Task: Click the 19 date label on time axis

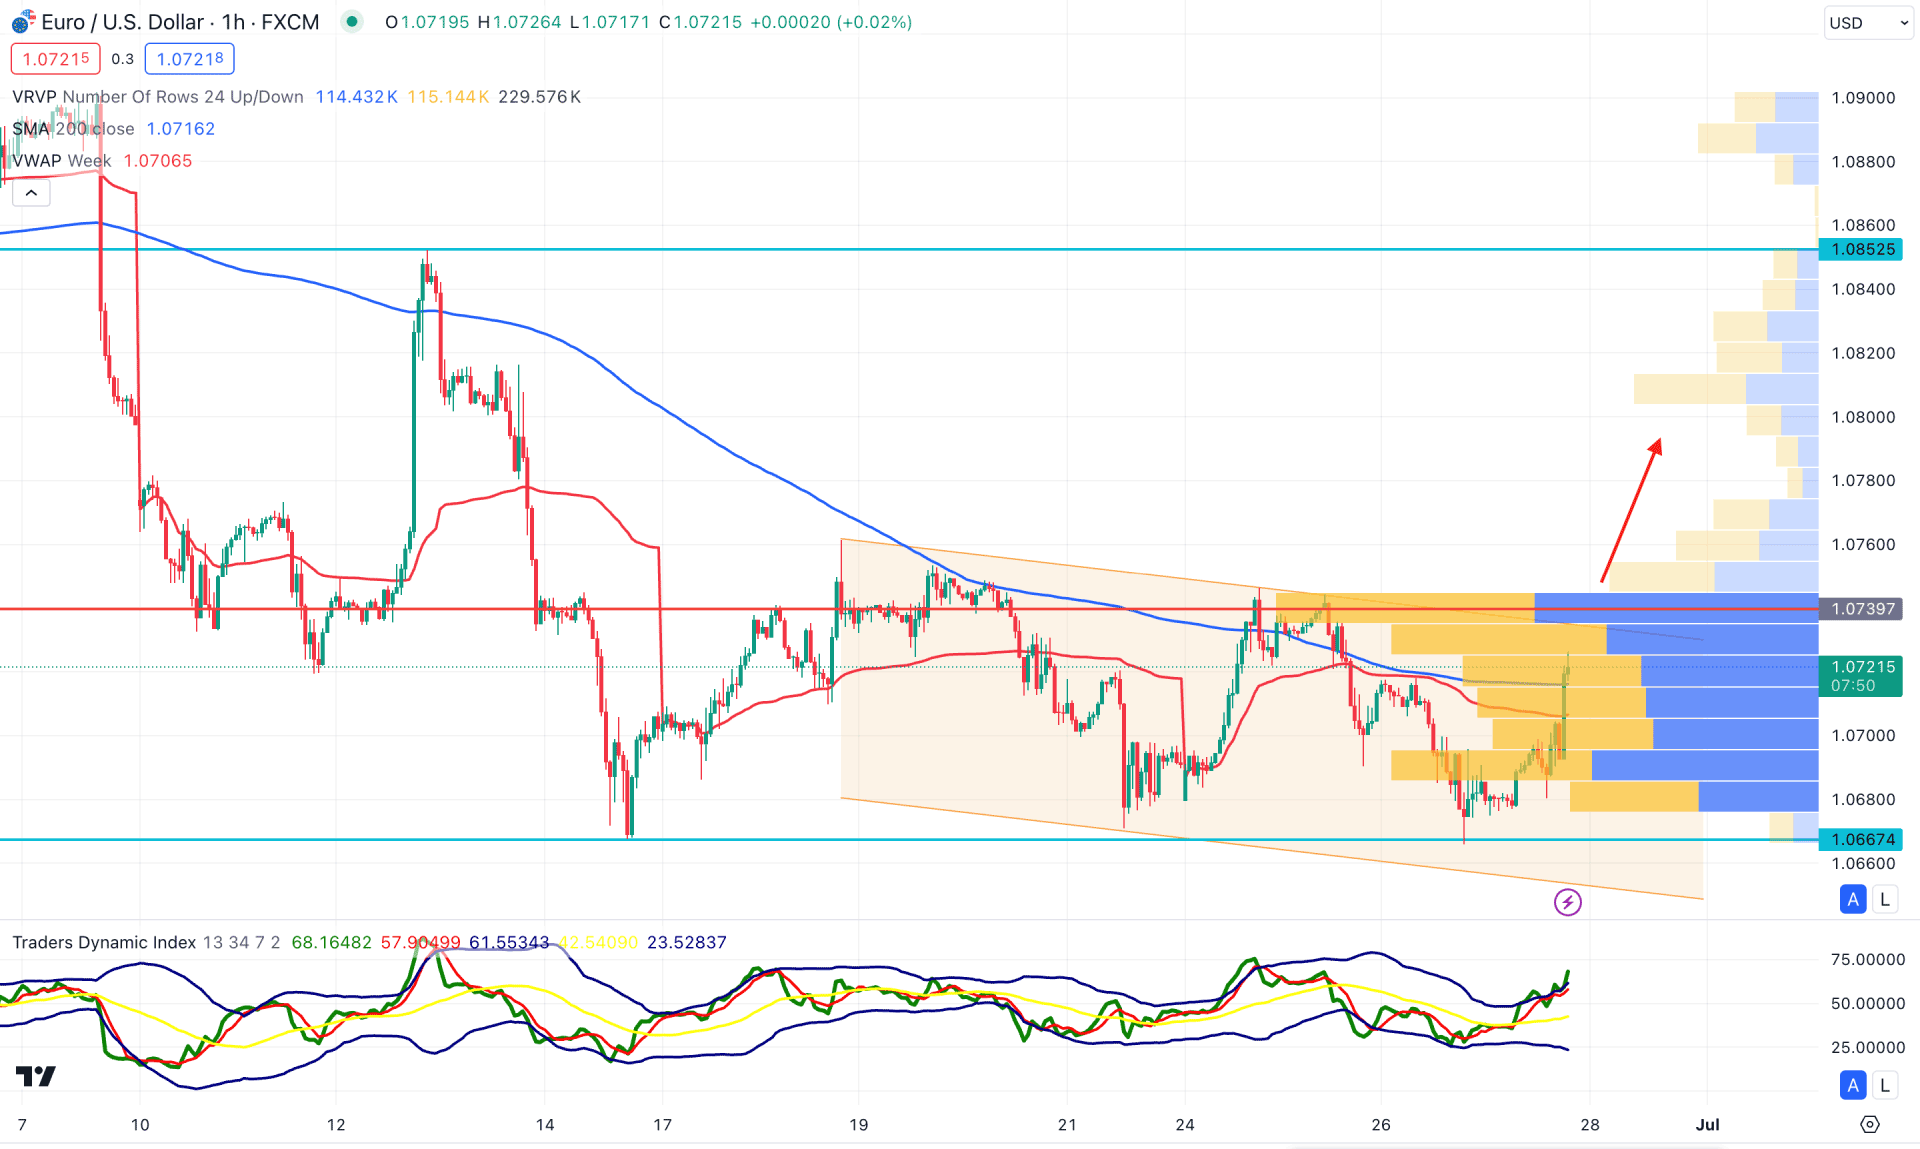Action: coord(859,1125)
